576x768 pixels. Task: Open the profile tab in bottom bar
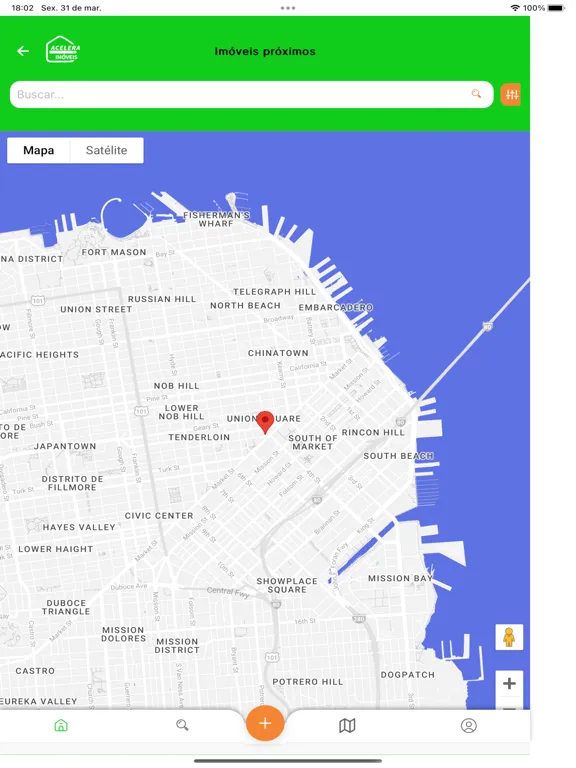coord(469,725)
